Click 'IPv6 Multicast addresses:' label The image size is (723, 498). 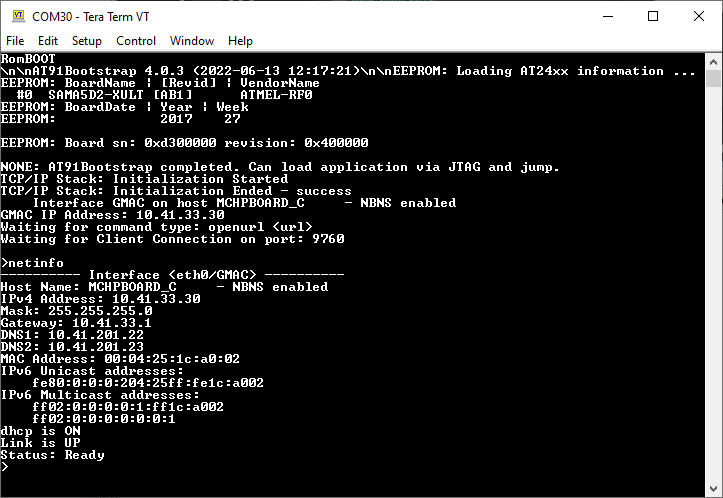click(100, 395)
